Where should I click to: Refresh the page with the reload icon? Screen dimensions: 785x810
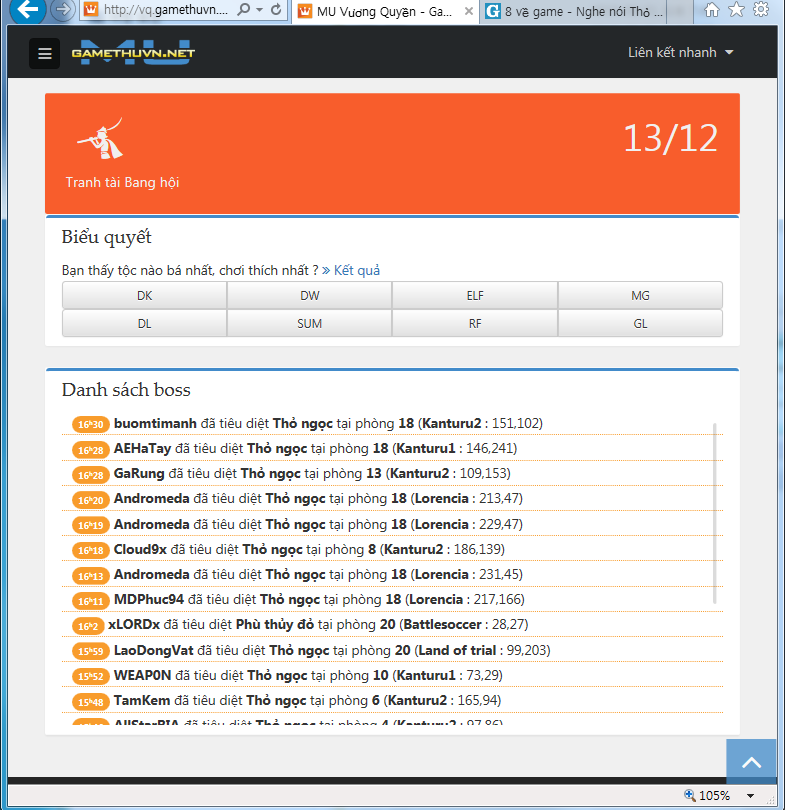click(x=275, y=10)
